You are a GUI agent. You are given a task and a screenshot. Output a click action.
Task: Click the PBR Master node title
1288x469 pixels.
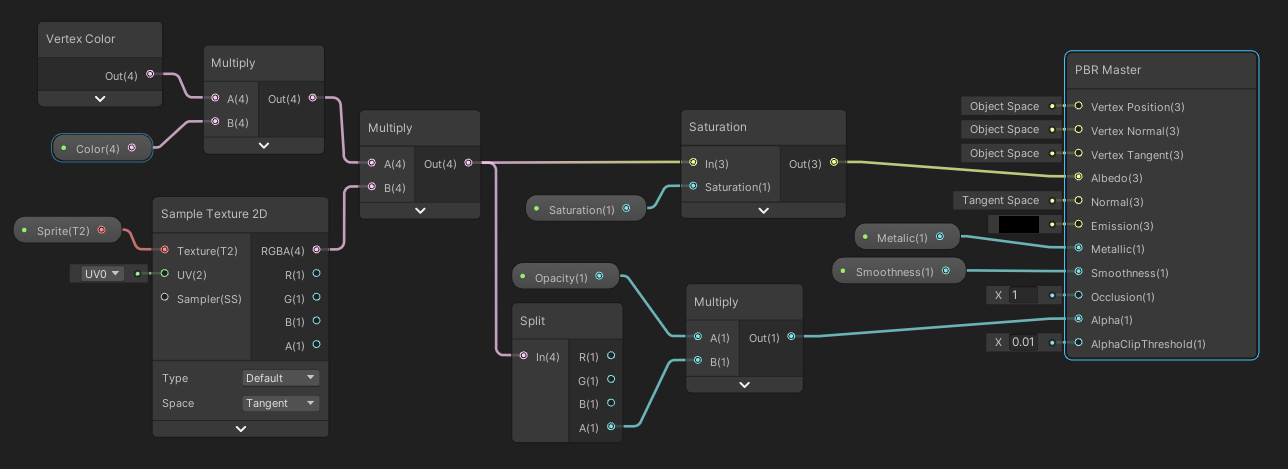coord(1107,70)
